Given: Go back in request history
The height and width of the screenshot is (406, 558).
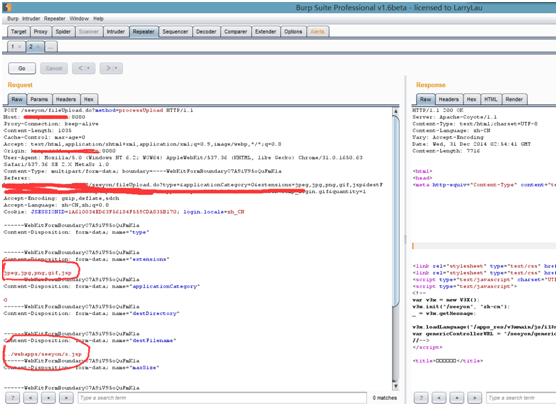Looking at the screenshot, I should (x=80, y=68).
